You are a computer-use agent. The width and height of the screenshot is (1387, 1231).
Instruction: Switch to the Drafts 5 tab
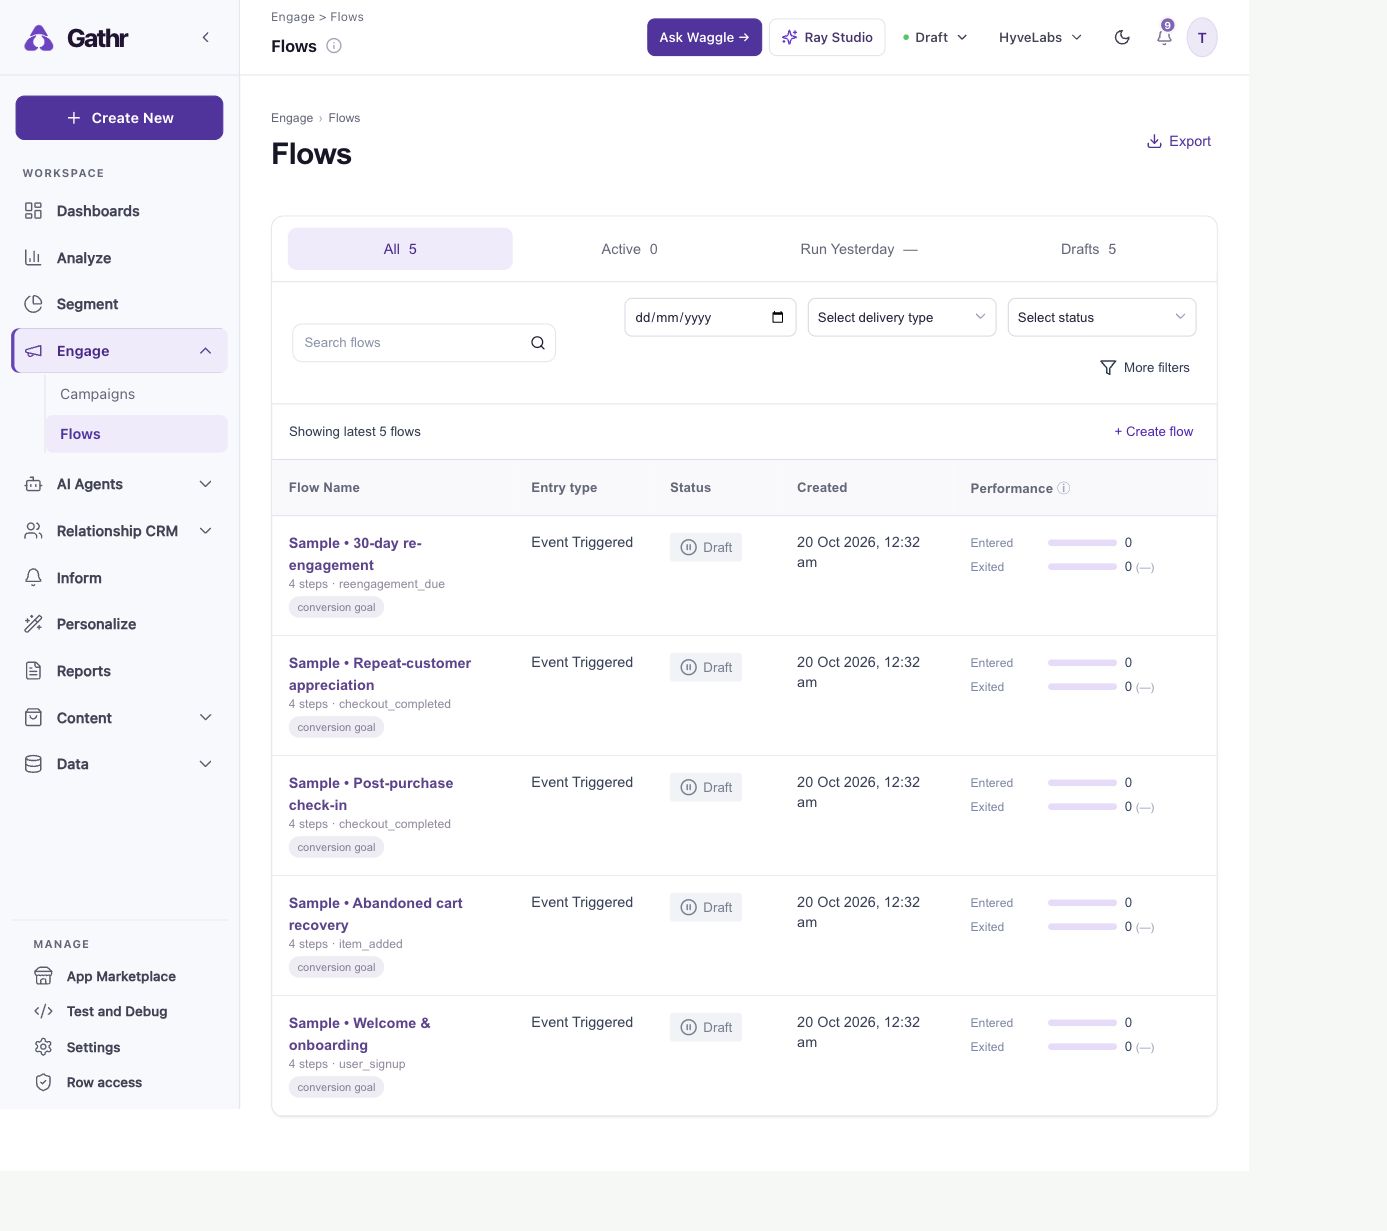pyautogui.click(x=1088, y=249)
